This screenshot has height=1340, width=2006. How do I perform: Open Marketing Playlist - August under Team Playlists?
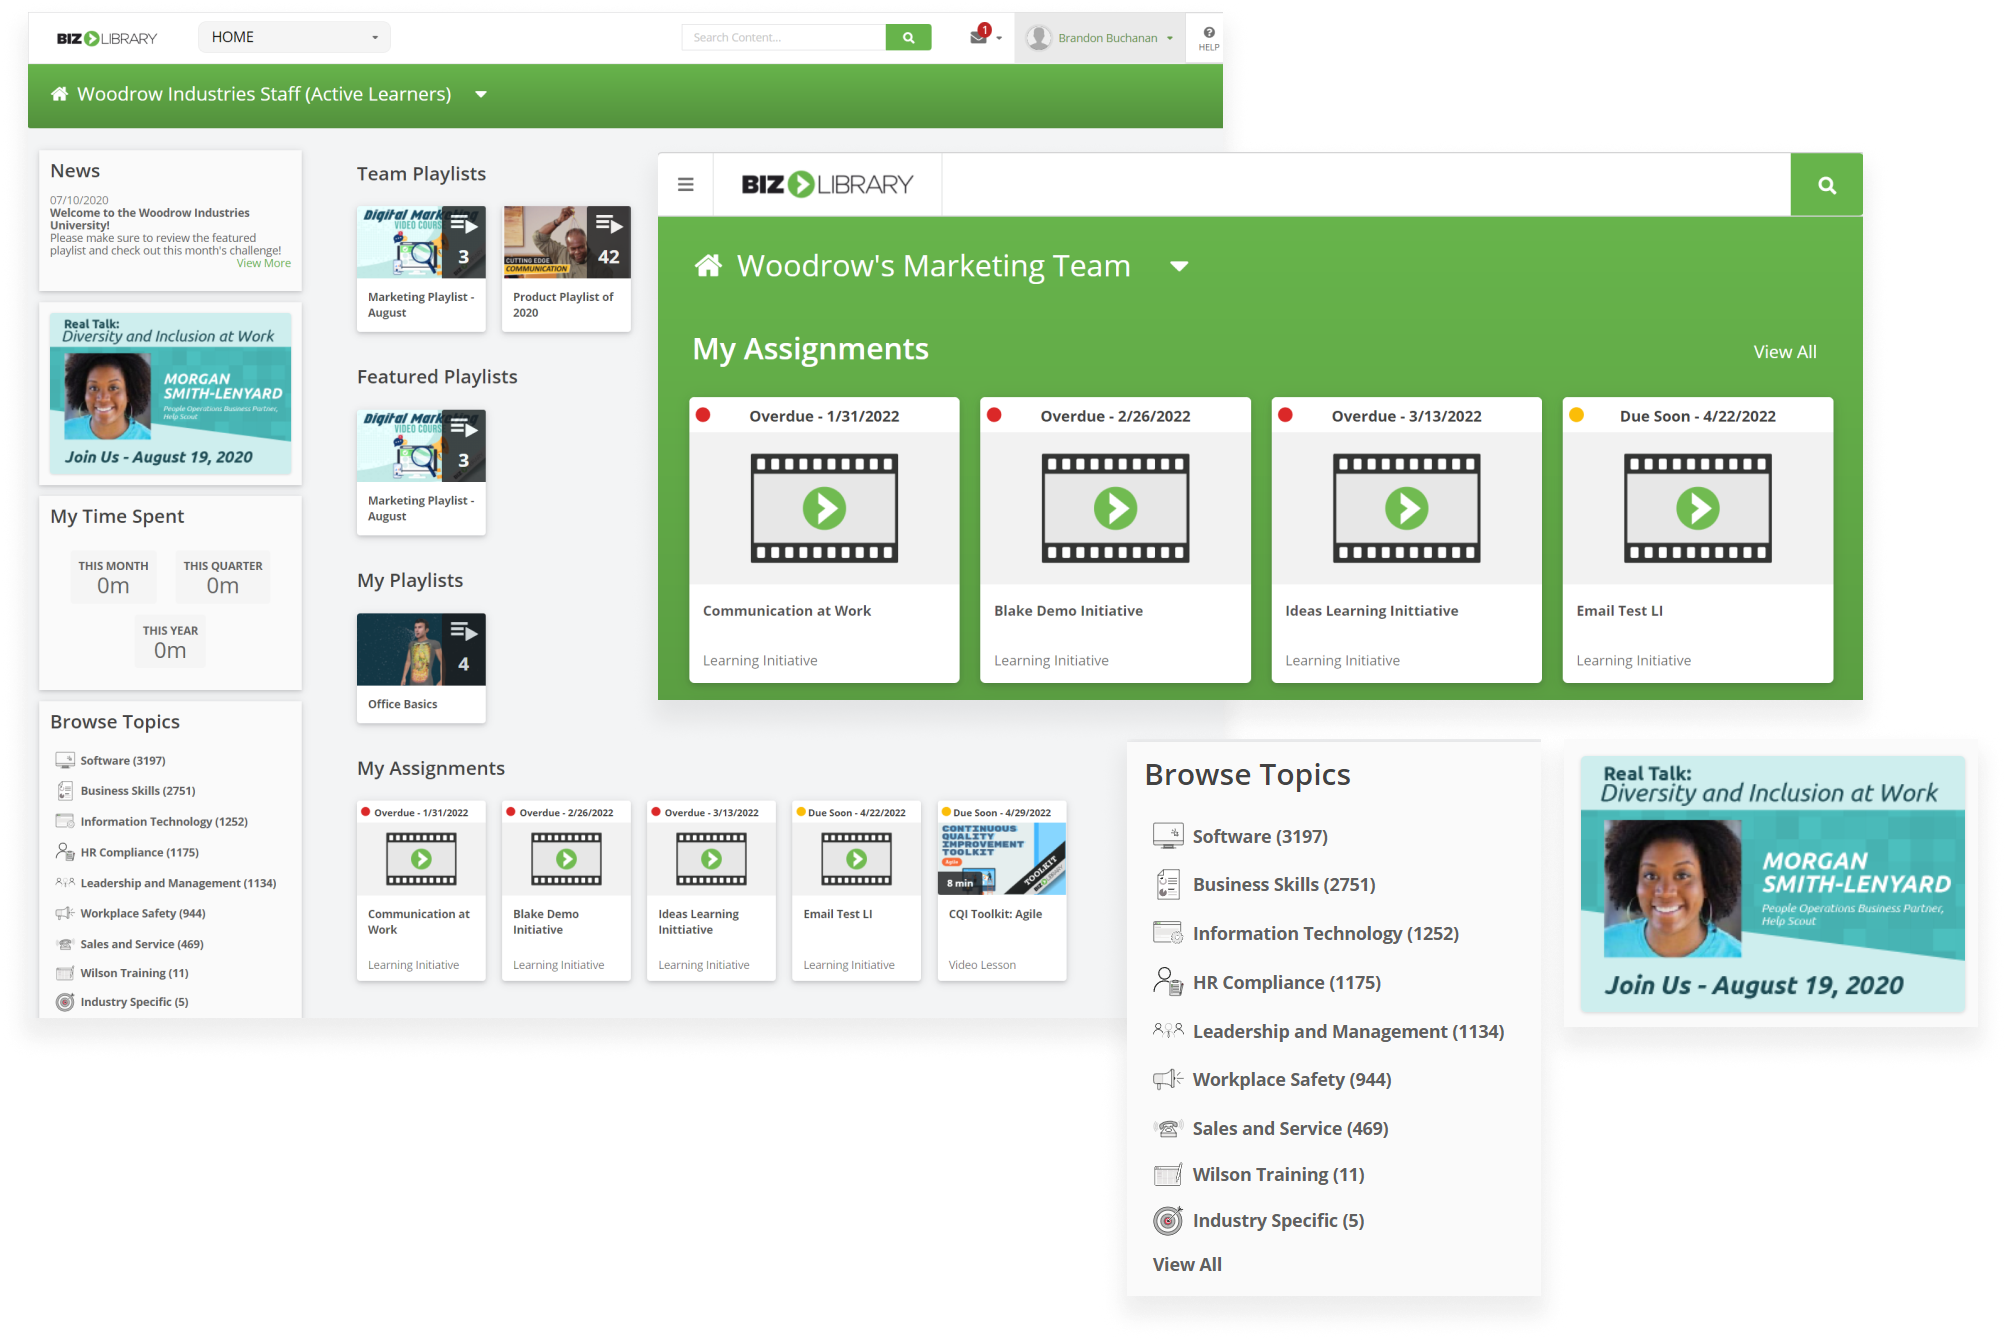(421, 268)
